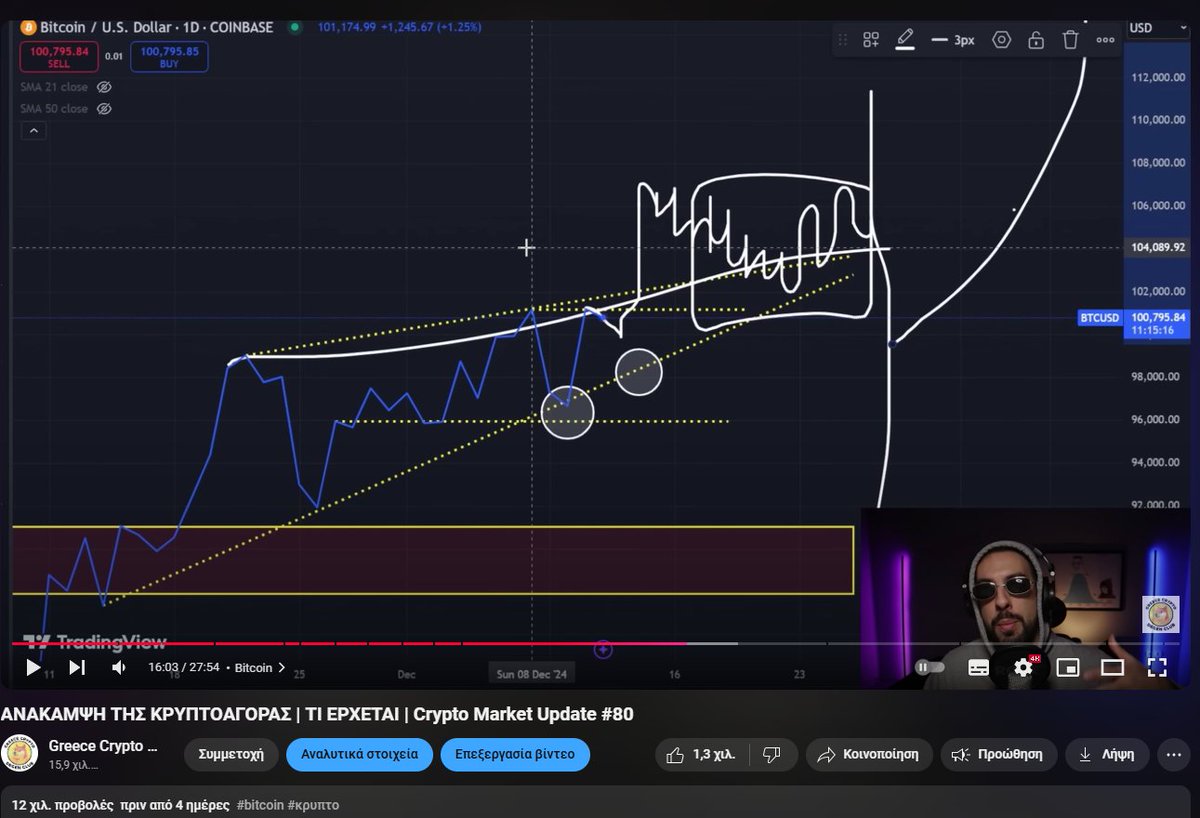This screenshot has width=1200, height=818.
Task: Toggle autoplay switch in player
Action: click(929, 667)
